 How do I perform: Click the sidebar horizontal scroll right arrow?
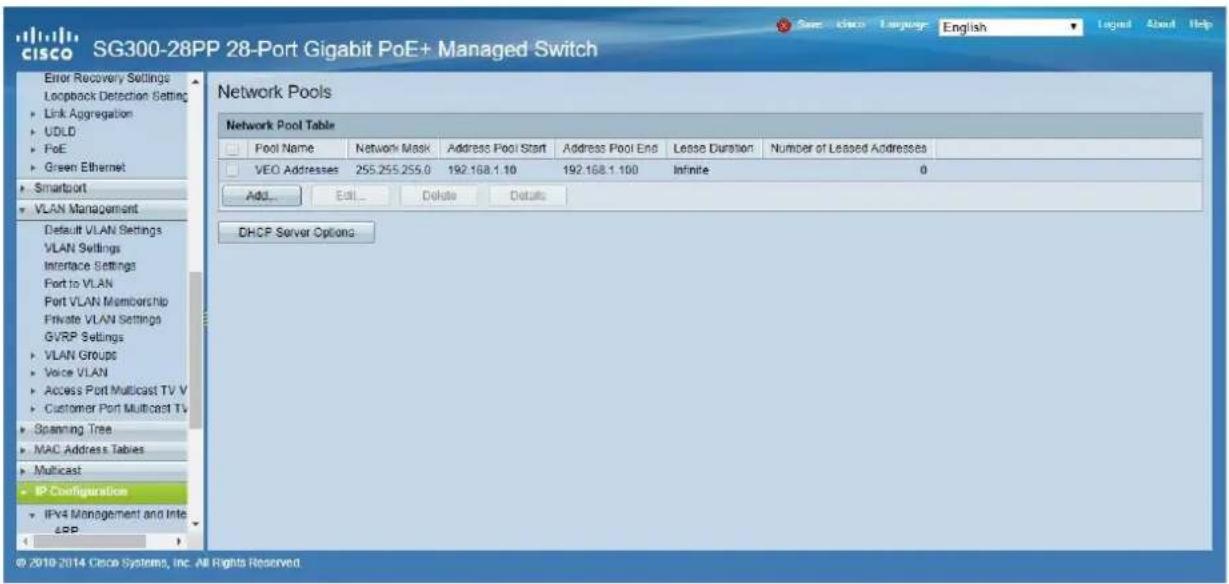(181, 542)
